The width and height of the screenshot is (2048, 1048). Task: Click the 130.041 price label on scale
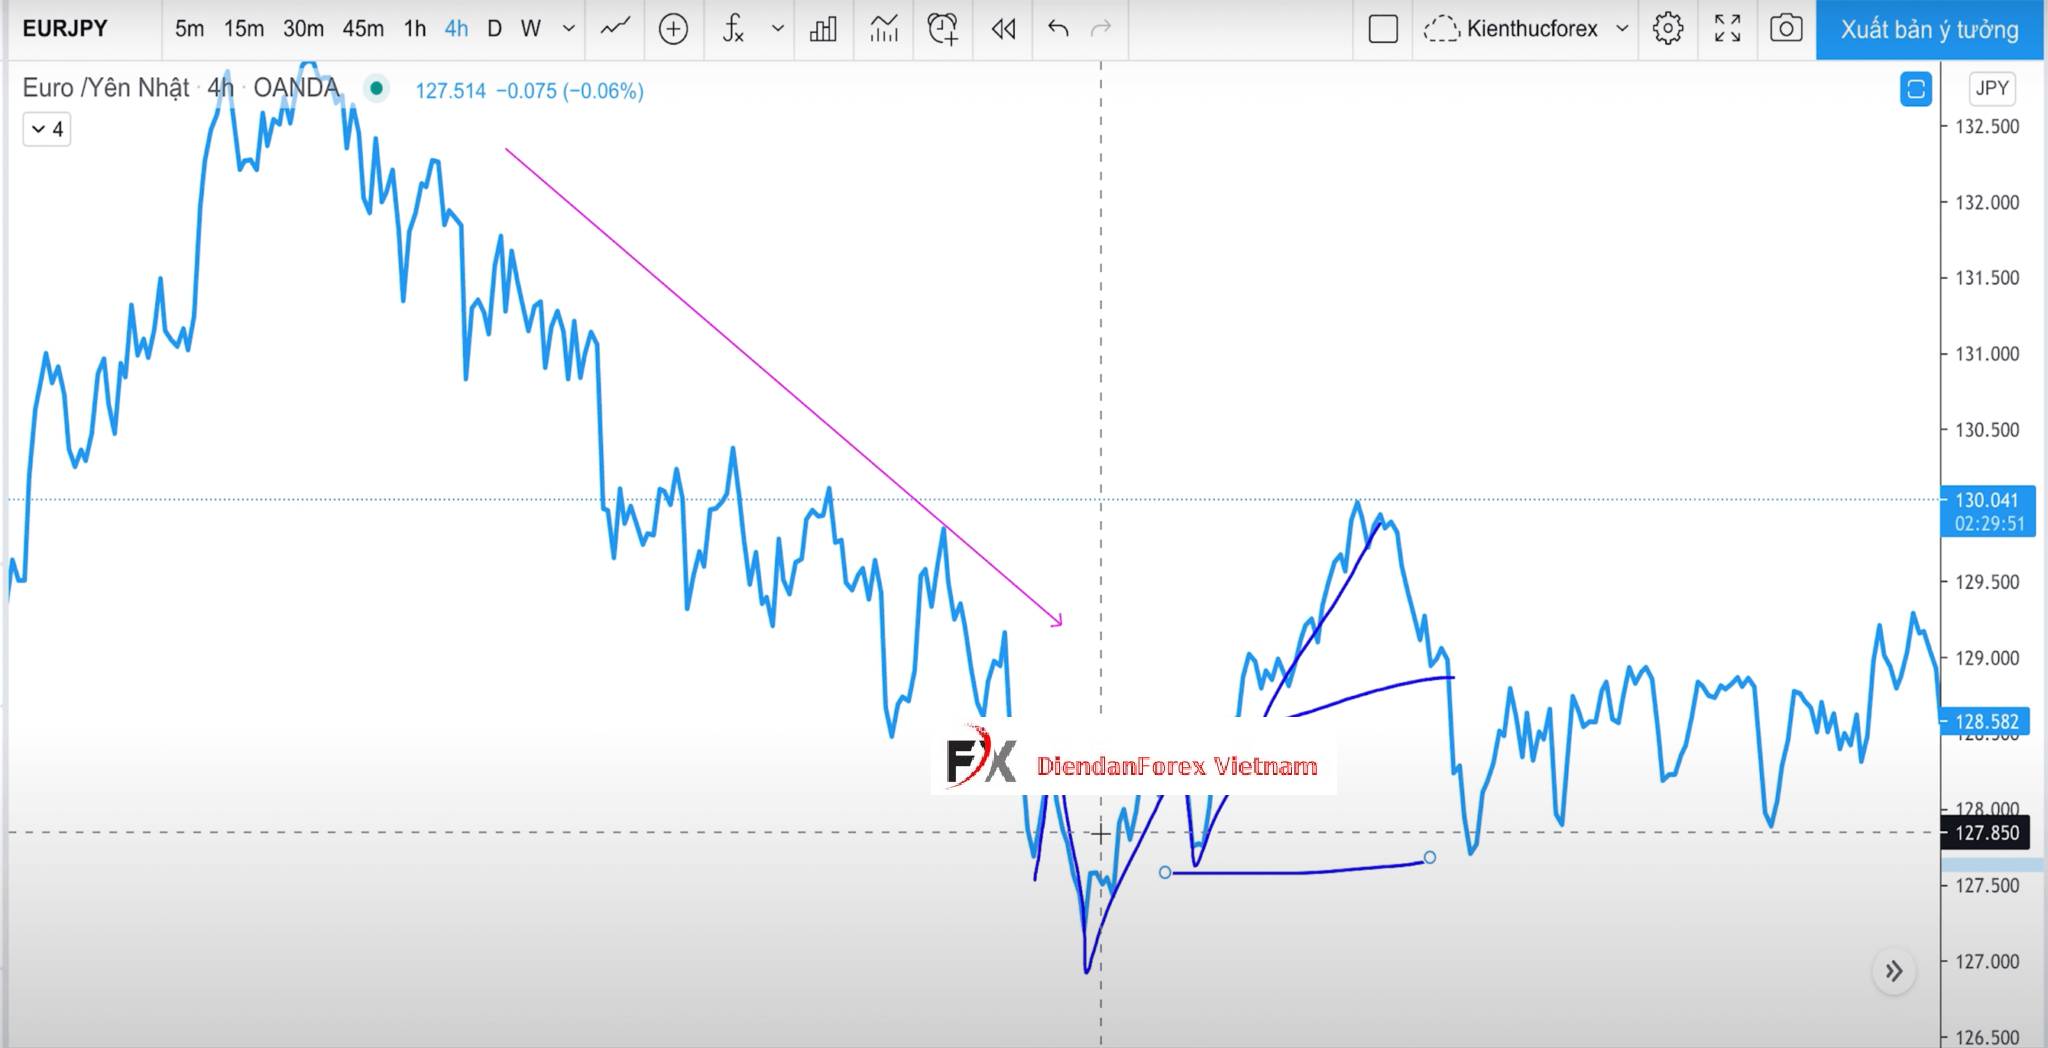pos(1988,510)
